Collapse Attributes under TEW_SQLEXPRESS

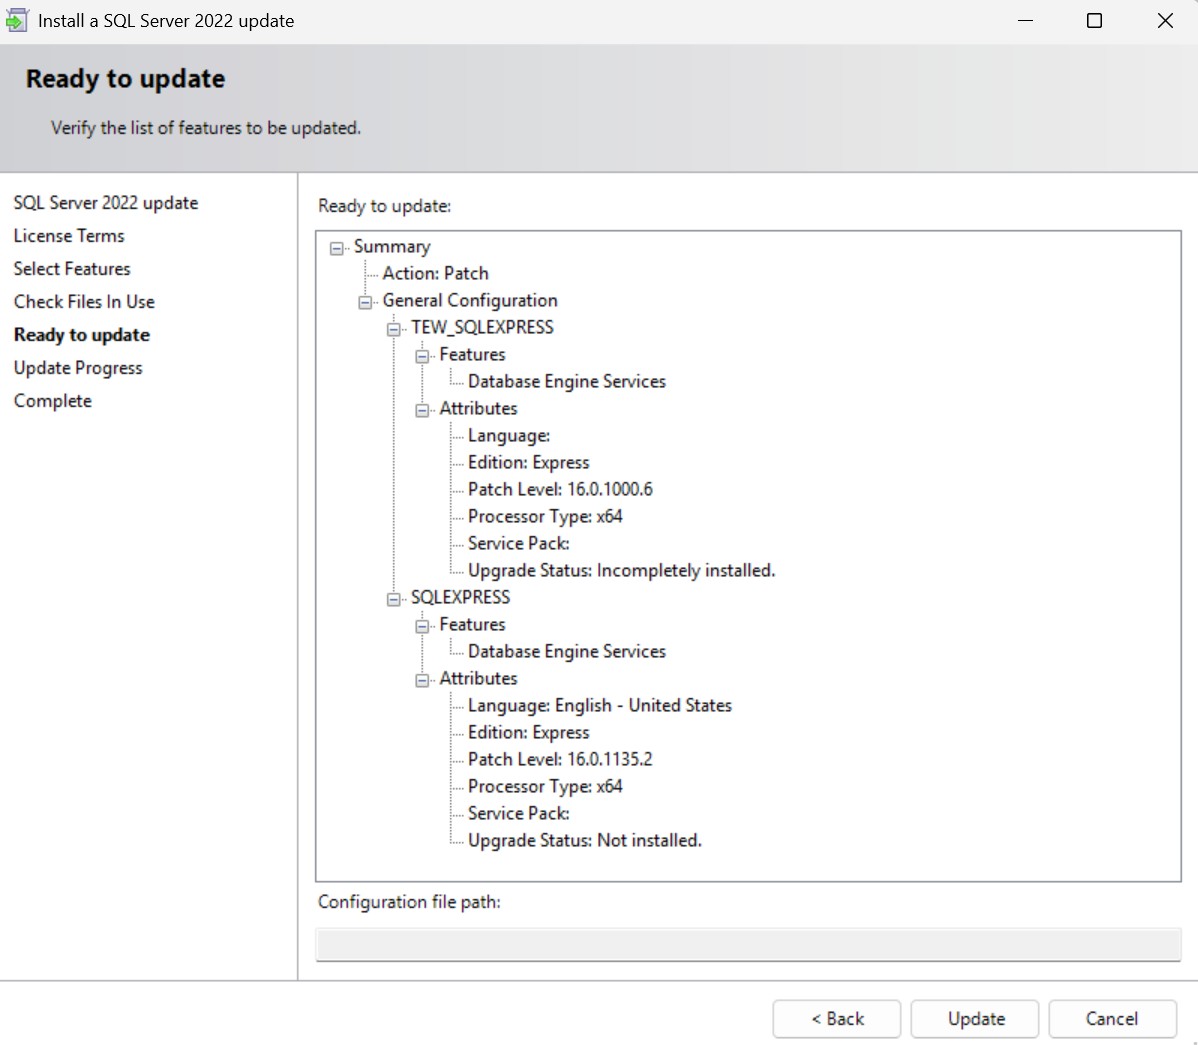[x=422, y=410]
